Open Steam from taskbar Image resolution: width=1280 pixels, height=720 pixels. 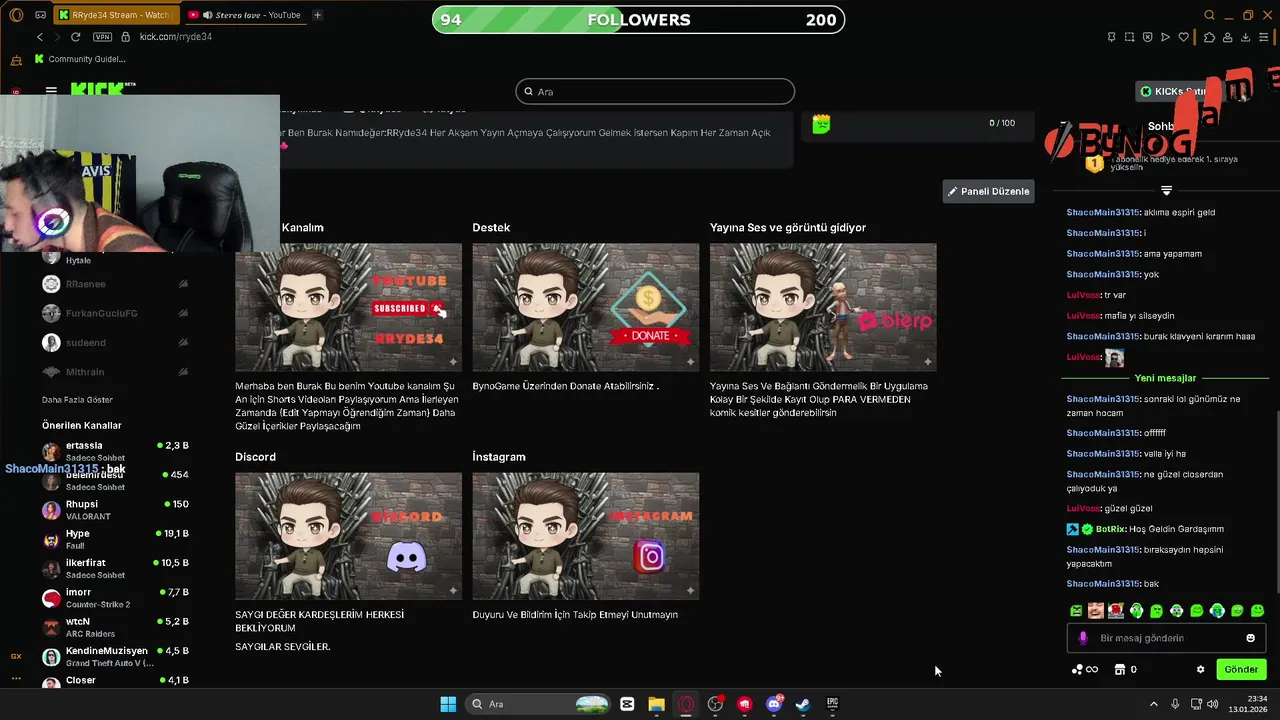point(803,704)
